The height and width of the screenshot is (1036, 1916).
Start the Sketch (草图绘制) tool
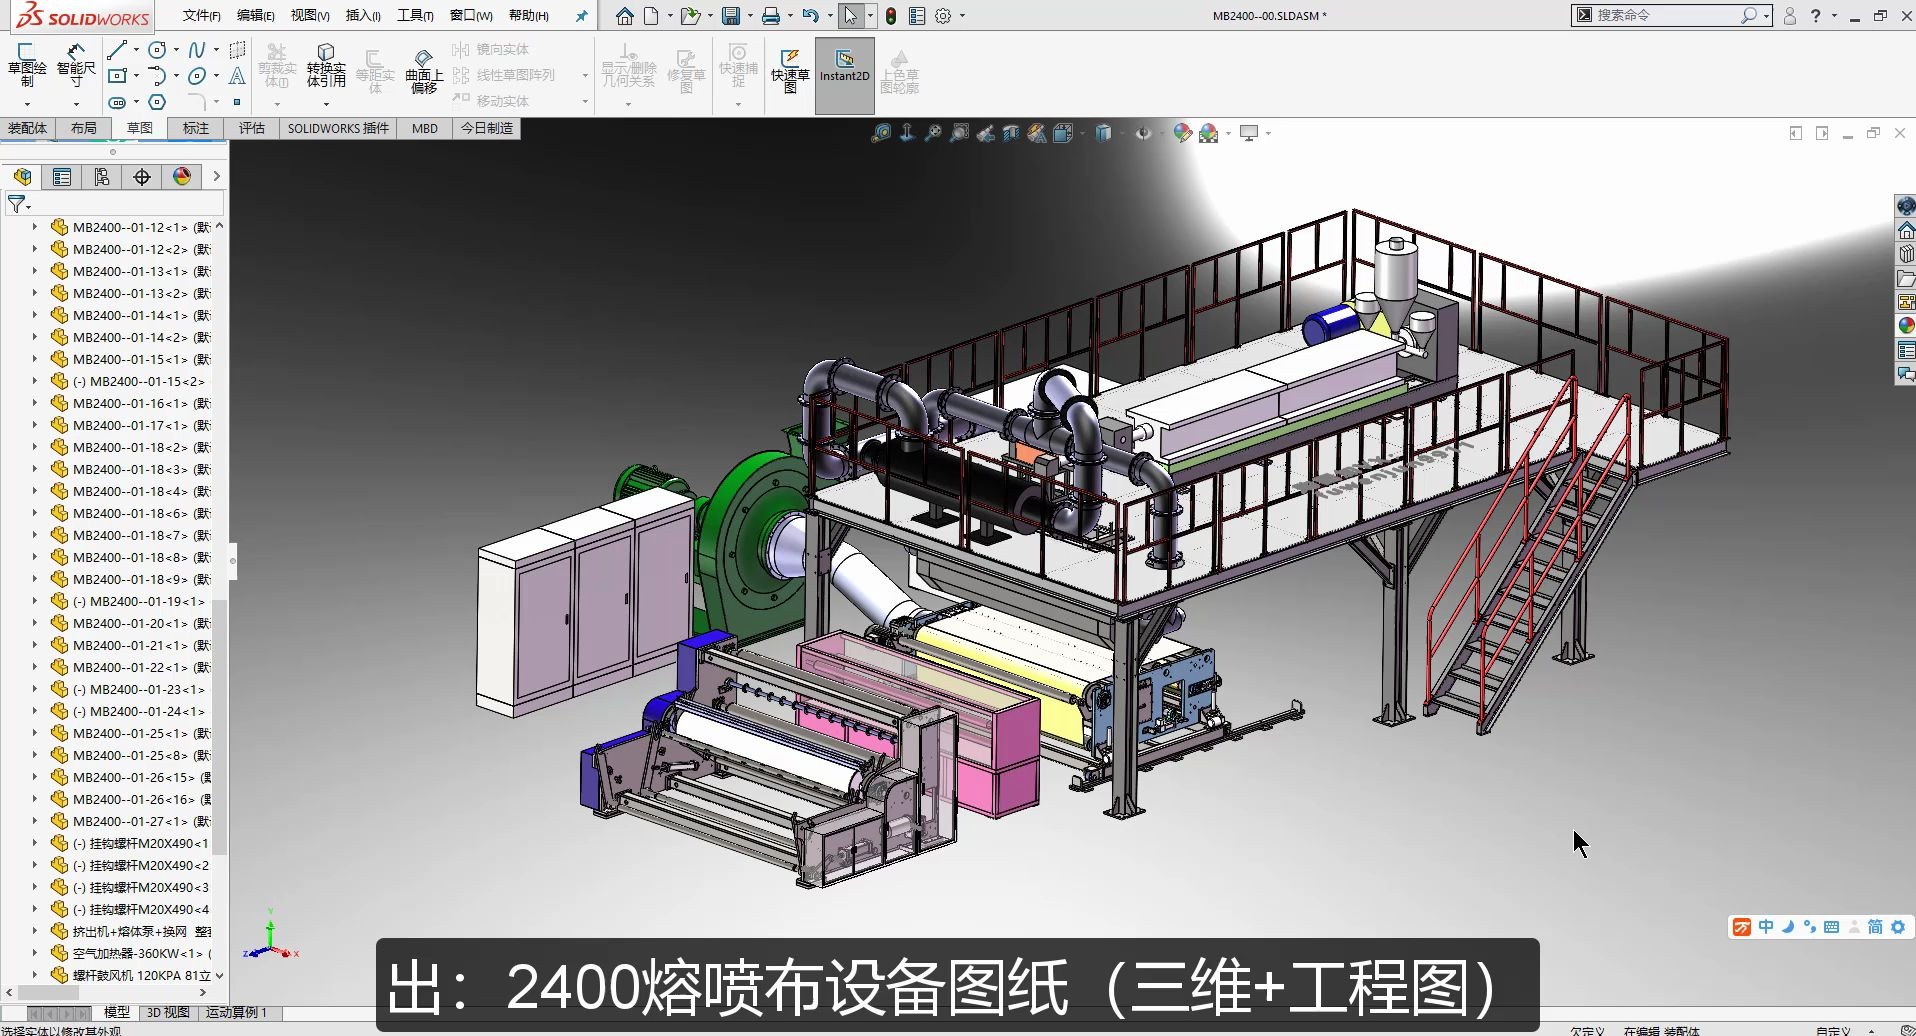(x=26, y=65)
